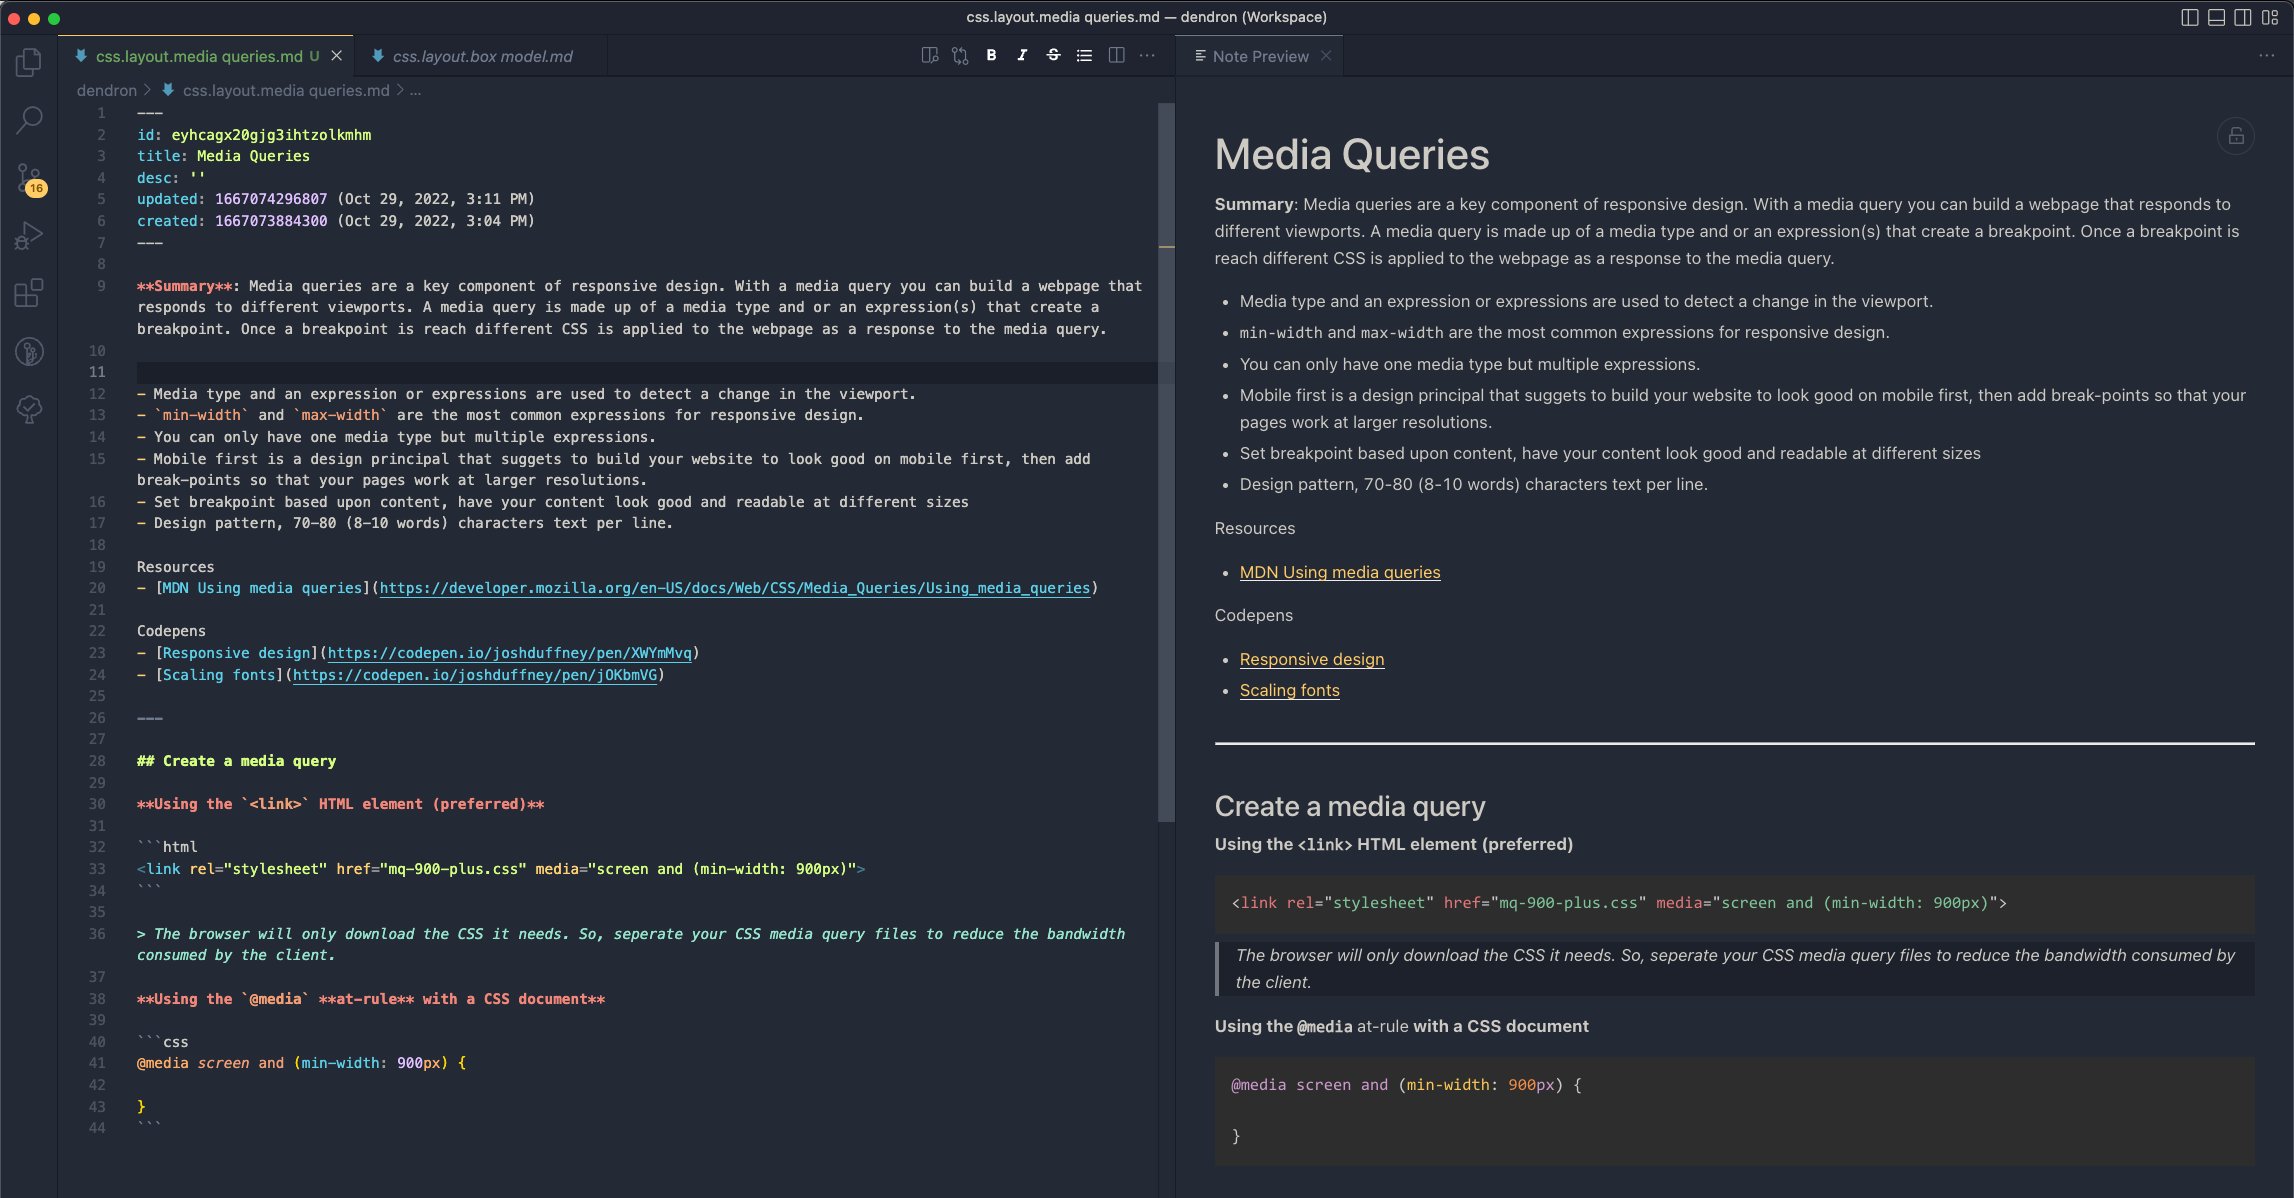Image resolution: width=2294 pixels, height=1198 pixels.
Task: Click the codepen XWYmMvq URL in editor
Action: 509,653
